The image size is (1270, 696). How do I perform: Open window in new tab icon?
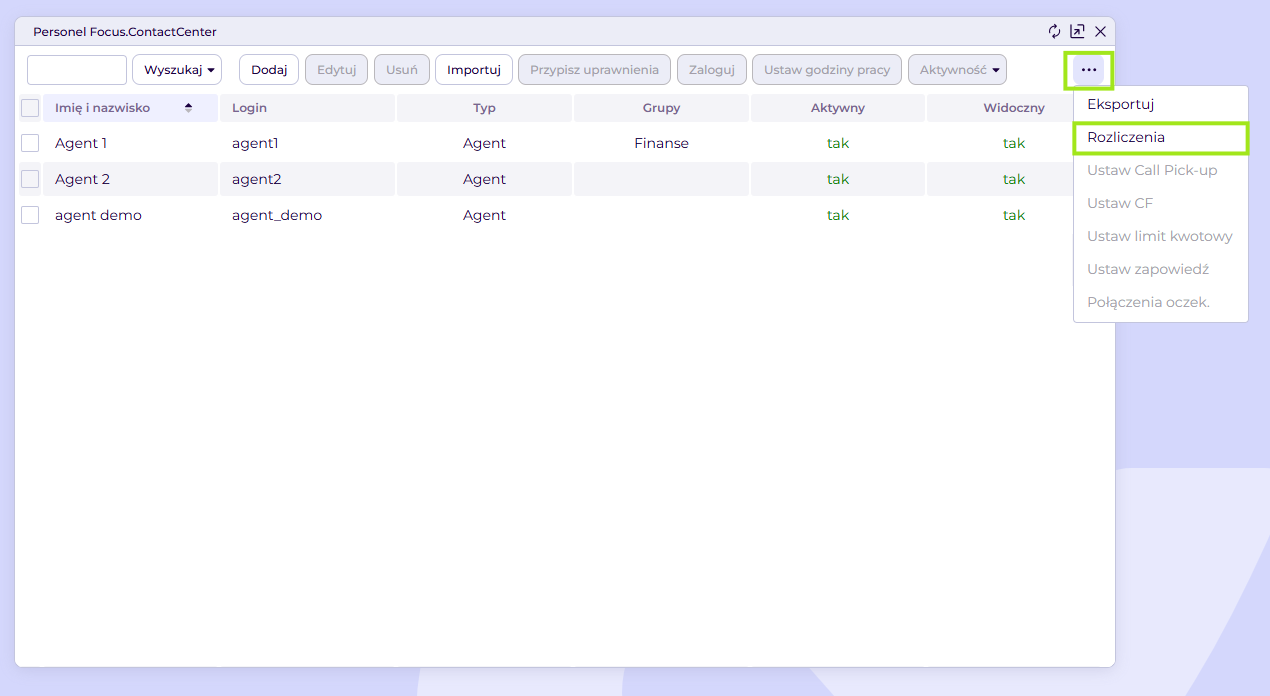[1077, 31]
